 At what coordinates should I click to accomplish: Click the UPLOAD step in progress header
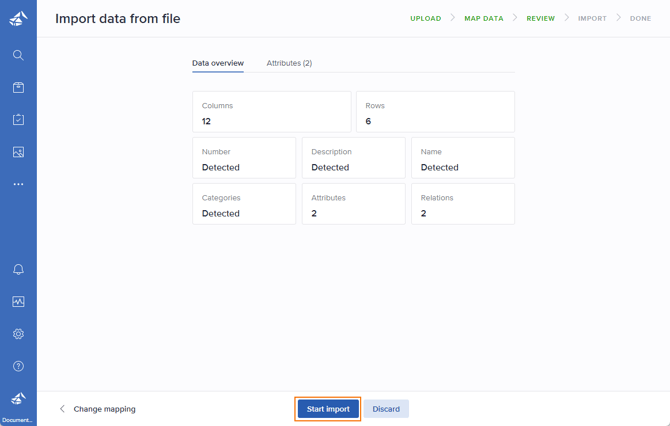point(425,18)
